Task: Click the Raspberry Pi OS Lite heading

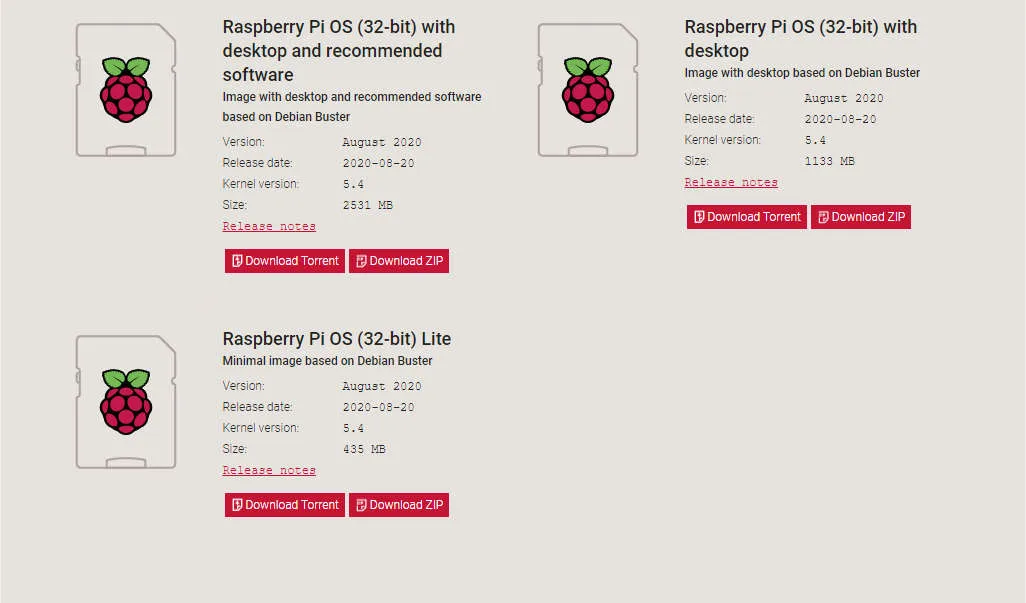Action: [x=336, y=339]
